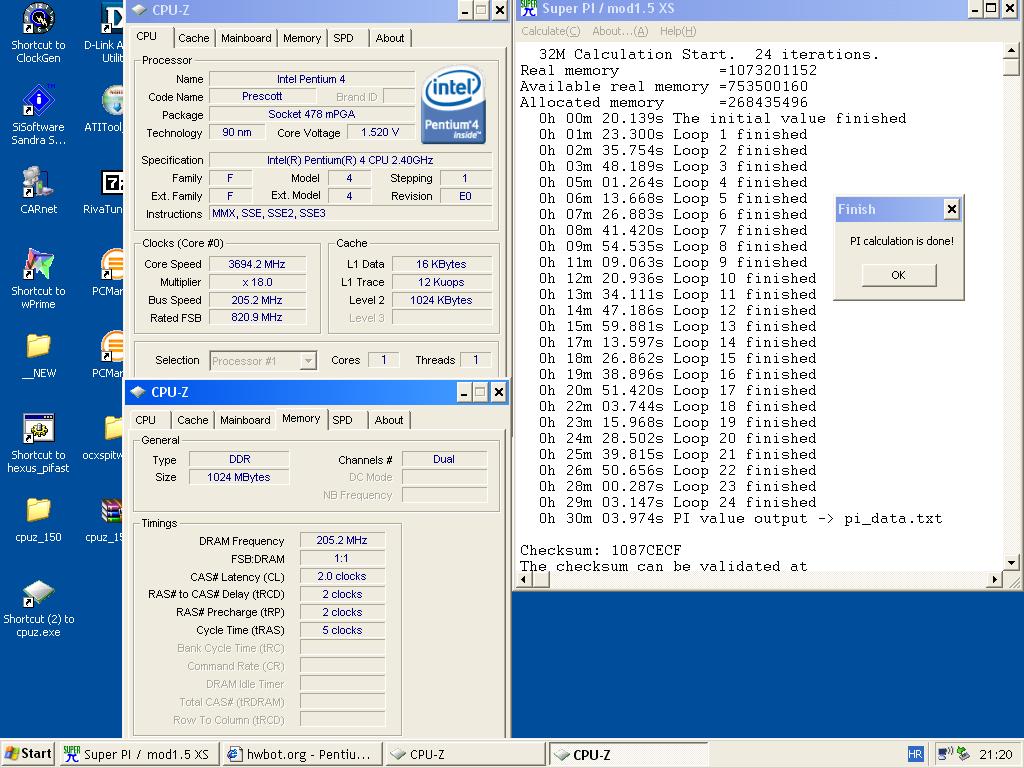Image resolution: width=1024 pixels, height=768 pixels.
Task: Click the DRAM Frequency value 205.2 MHz
Action: pos(342,540)
